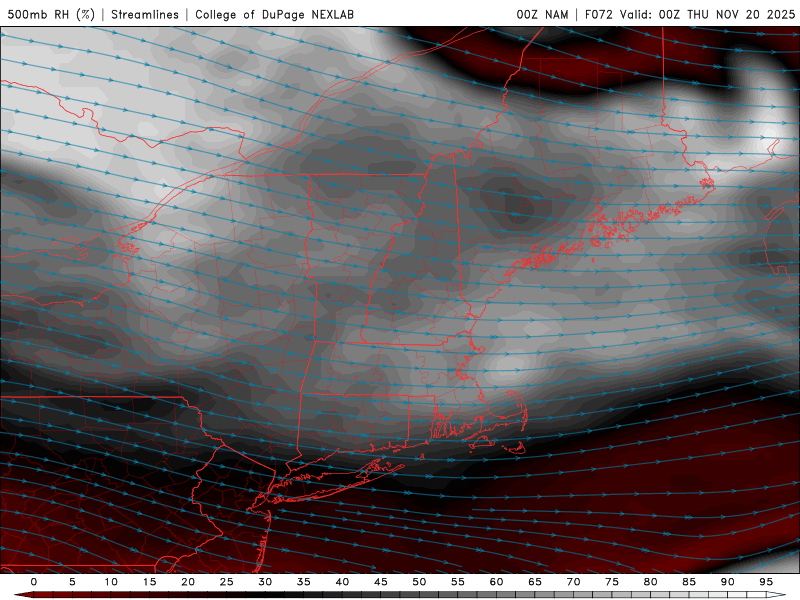This screenshot has width=800, height=600.
Task: Click the '65' colorbar label
Action: click(535, 582)
